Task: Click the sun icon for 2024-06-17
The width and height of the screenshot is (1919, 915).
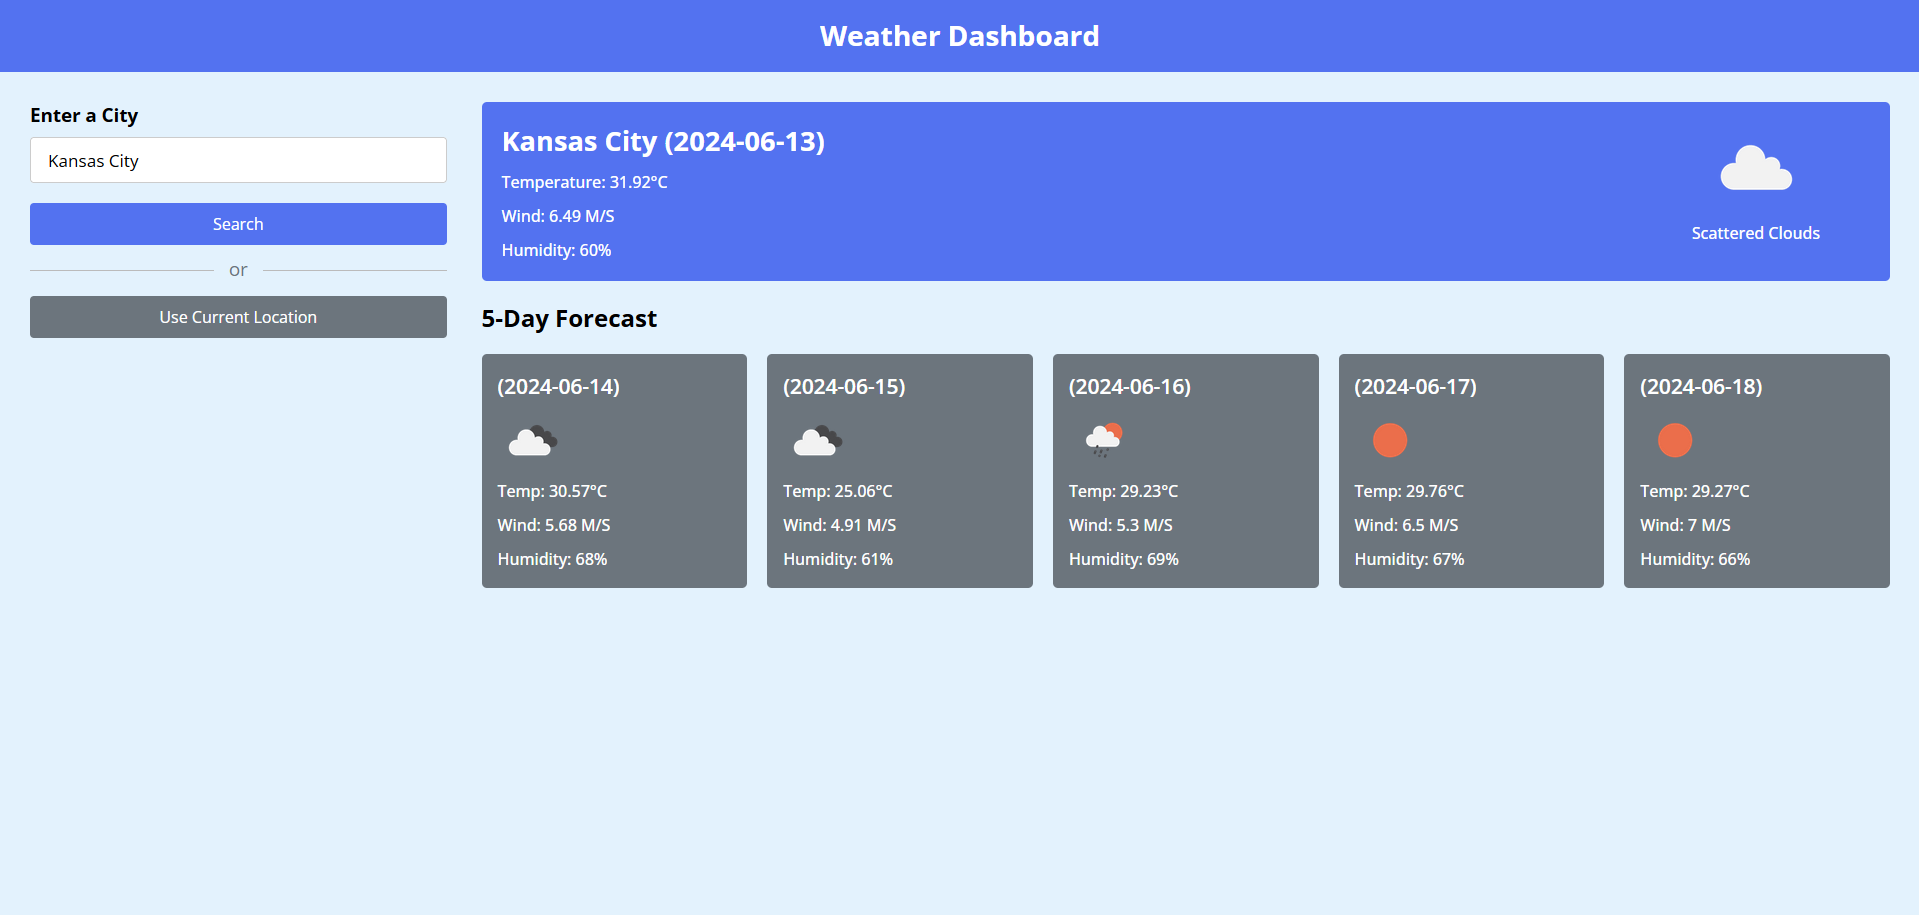Action: click(1389, 440)
